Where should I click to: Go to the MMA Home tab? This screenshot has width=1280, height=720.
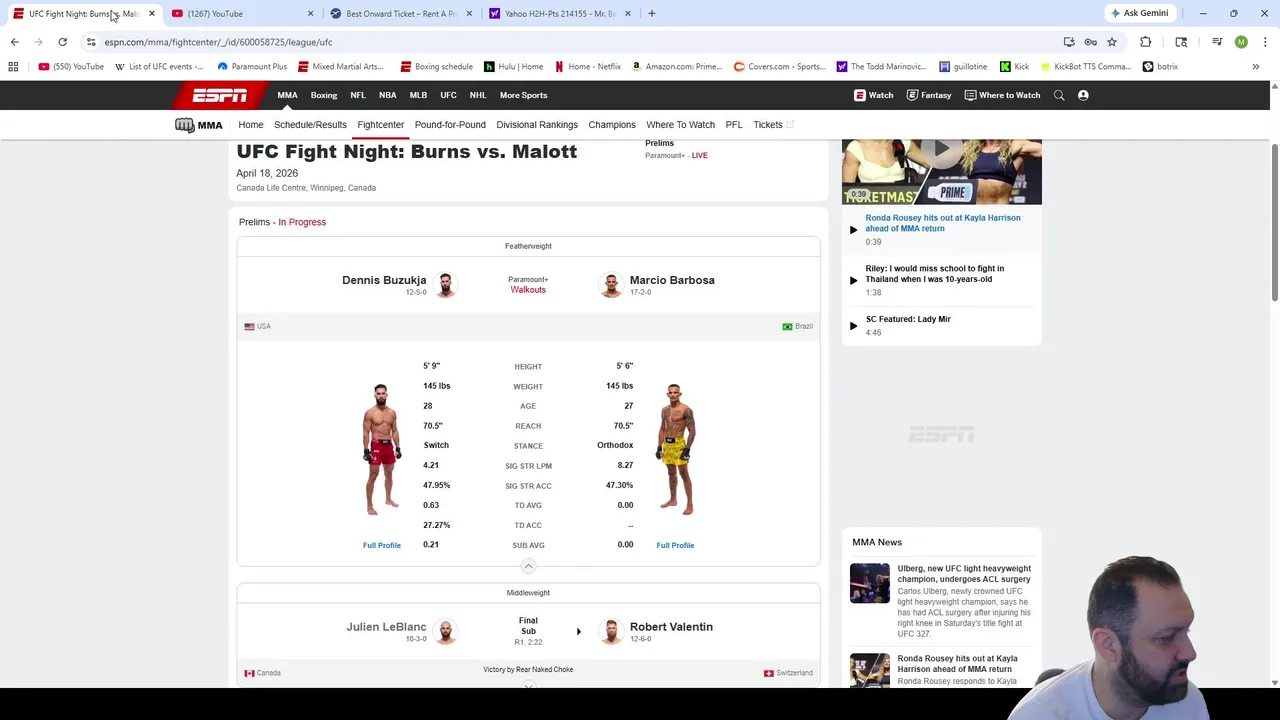pos(251,125)
